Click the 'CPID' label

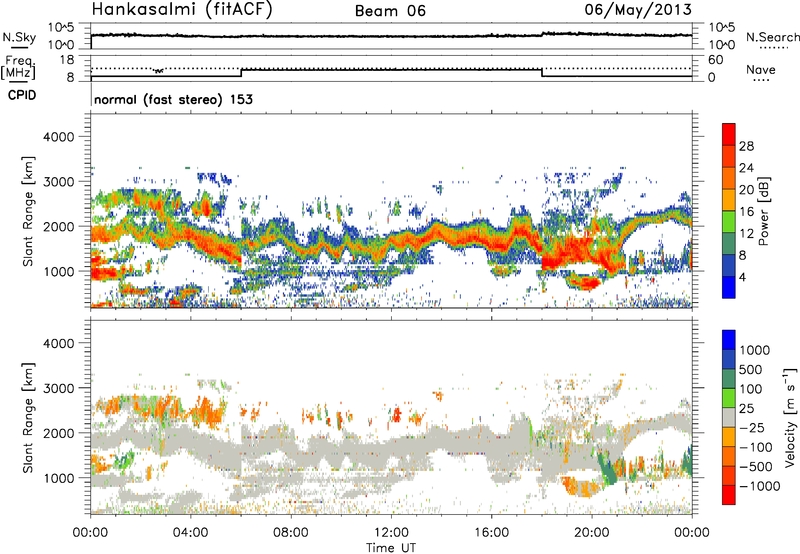(x=22, y=95)
